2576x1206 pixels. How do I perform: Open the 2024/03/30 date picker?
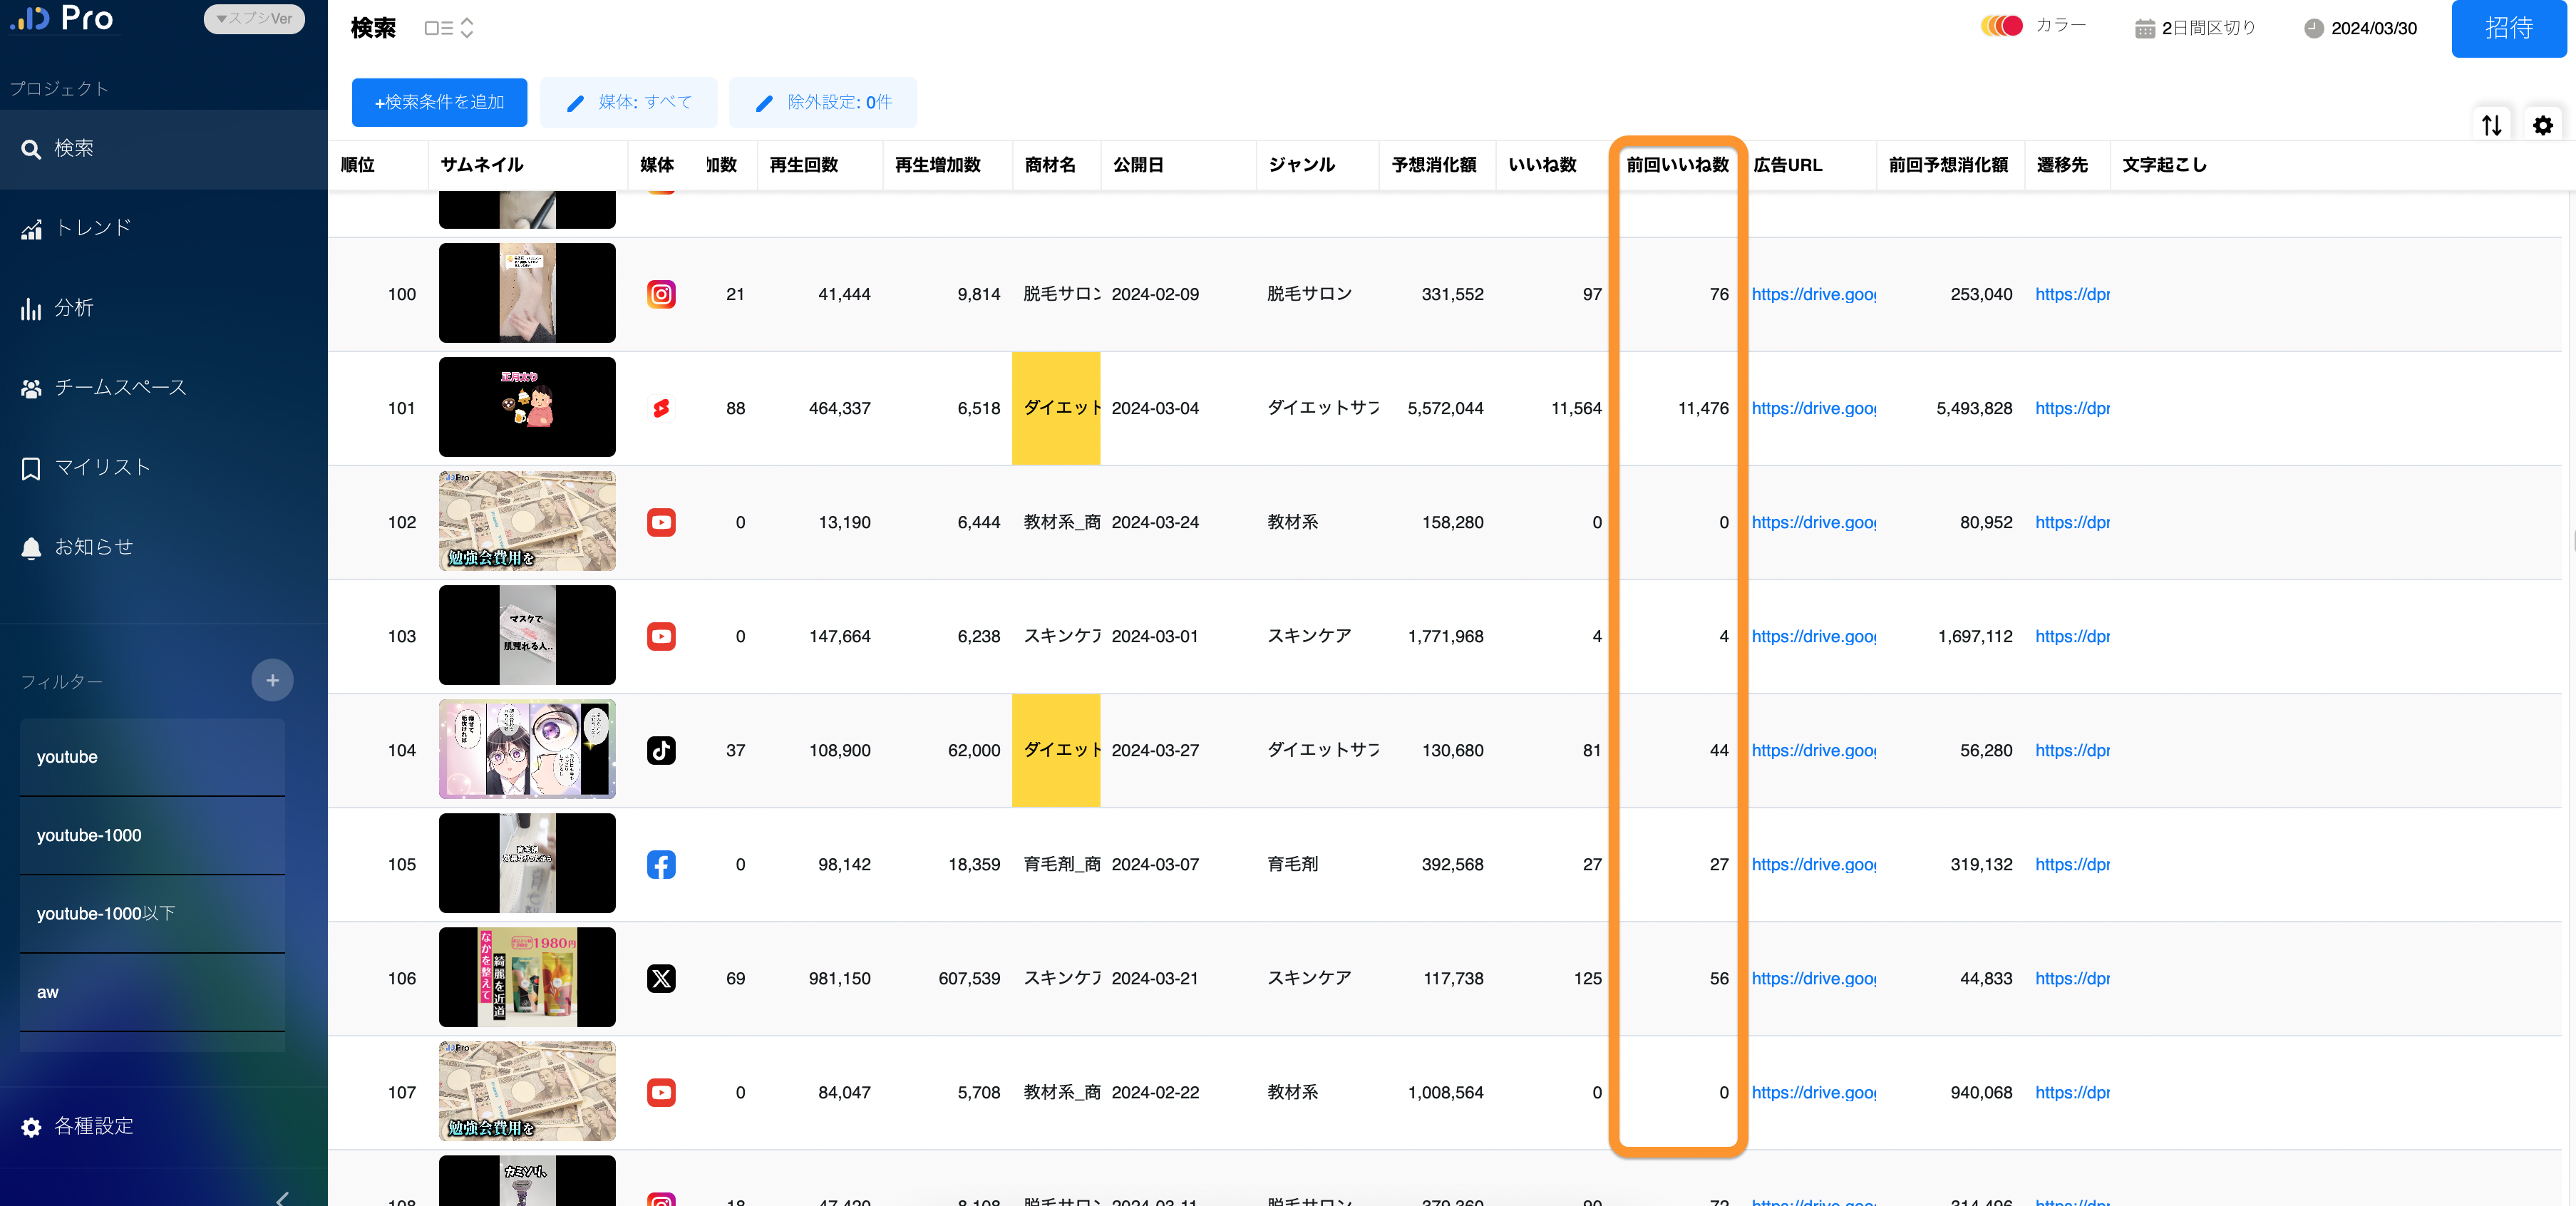click(2360, 28)
